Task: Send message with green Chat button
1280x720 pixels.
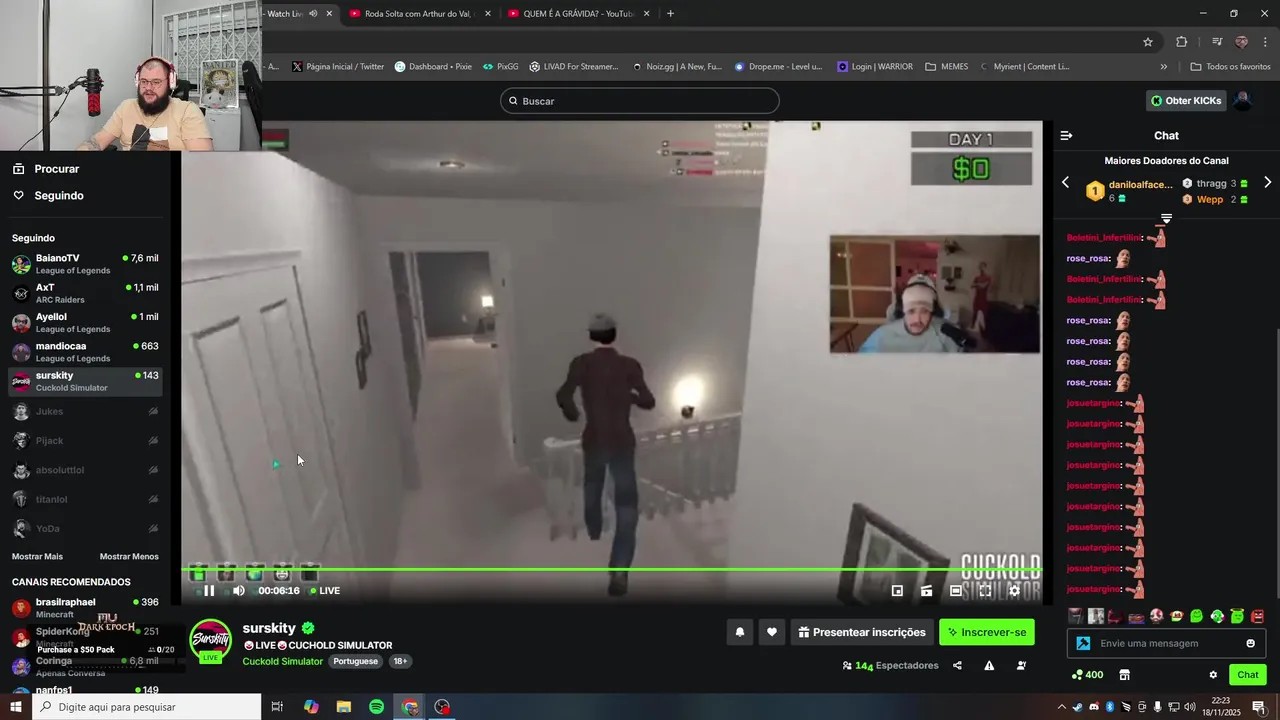Action: (1247, 675)
